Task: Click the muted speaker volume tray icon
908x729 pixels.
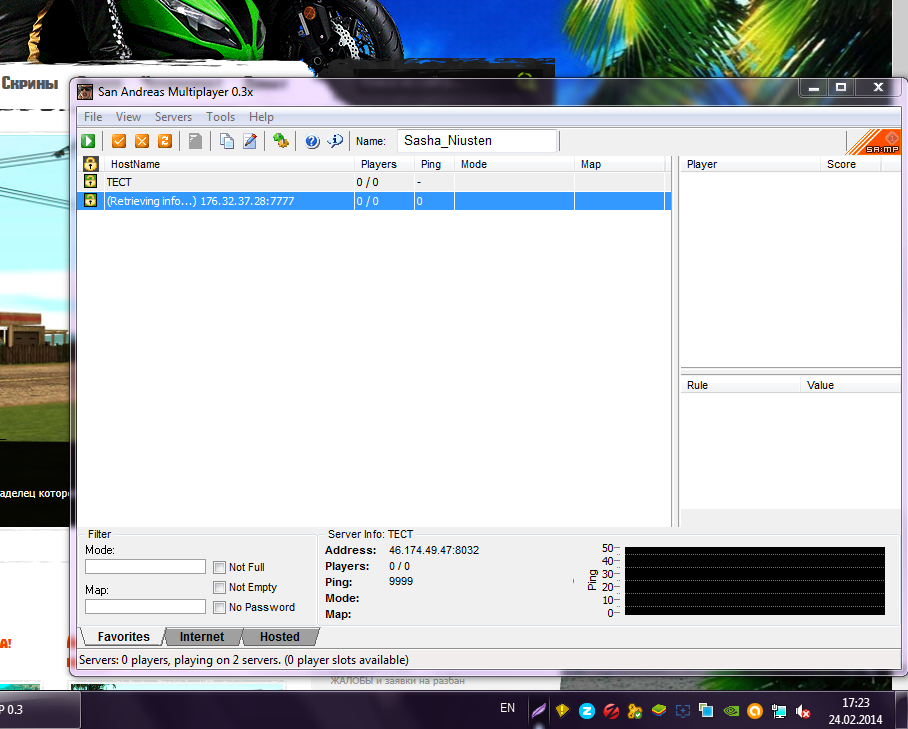Action: pos(803,711)
